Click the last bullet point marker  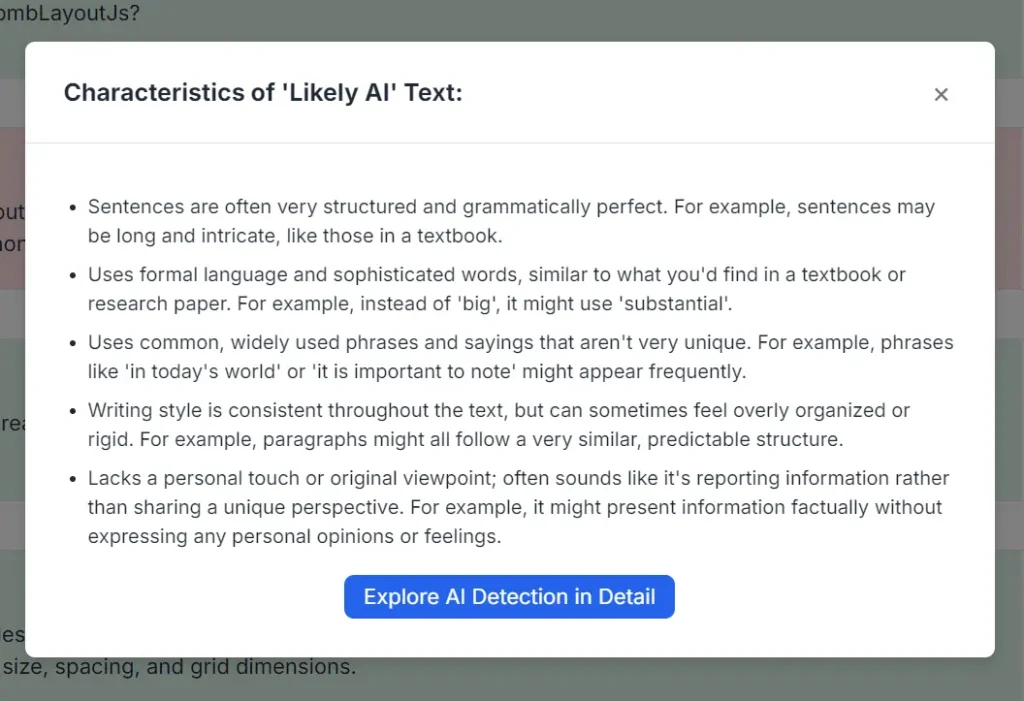pyautogui.click(x=71, y=478)
